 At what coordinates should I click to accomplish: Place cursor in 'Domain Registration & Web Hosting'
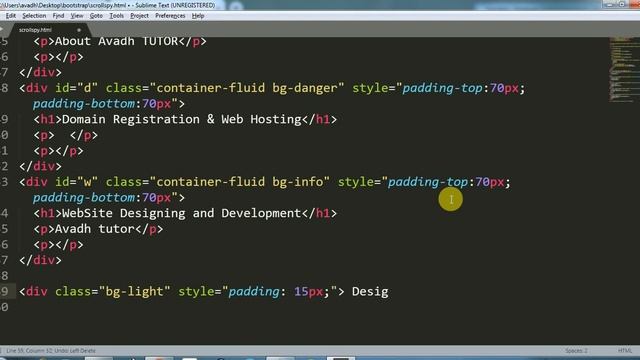tap(182, 120)
